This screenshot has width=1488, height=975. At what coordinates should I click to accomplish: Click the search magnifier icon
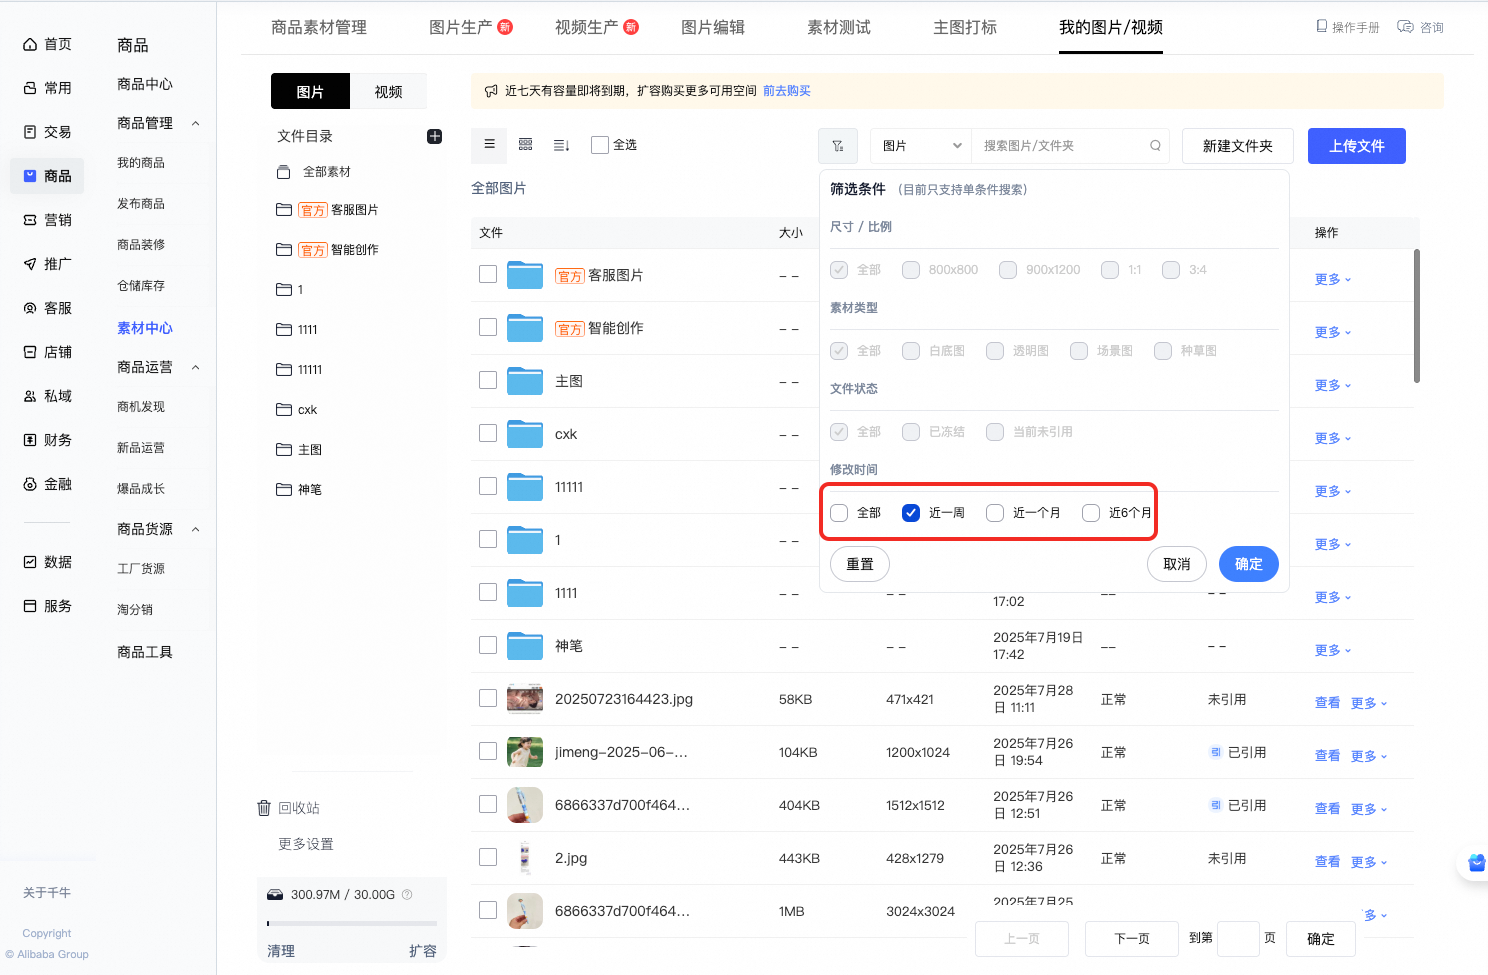(1155, 146)
